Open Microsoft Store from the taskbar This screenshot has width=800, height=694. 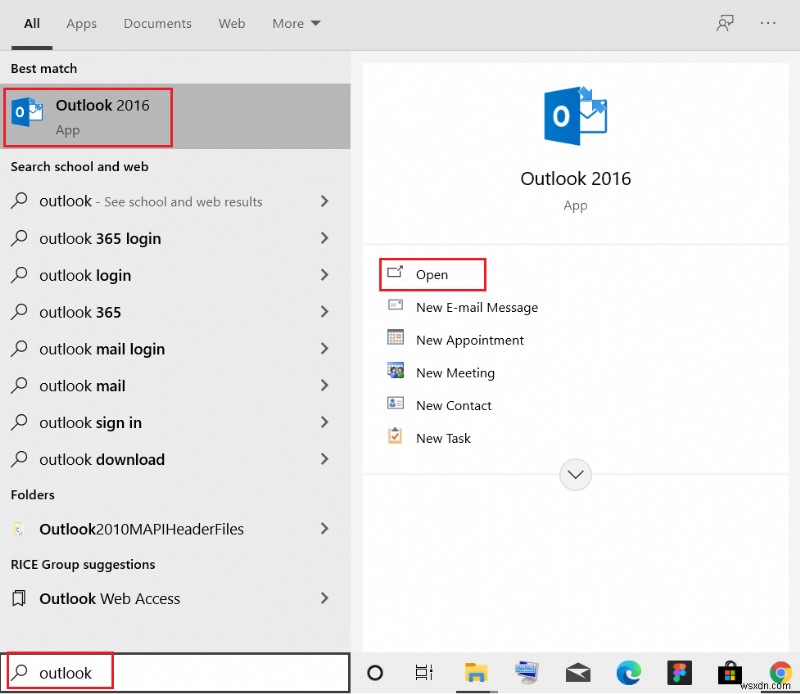point(730,673)
